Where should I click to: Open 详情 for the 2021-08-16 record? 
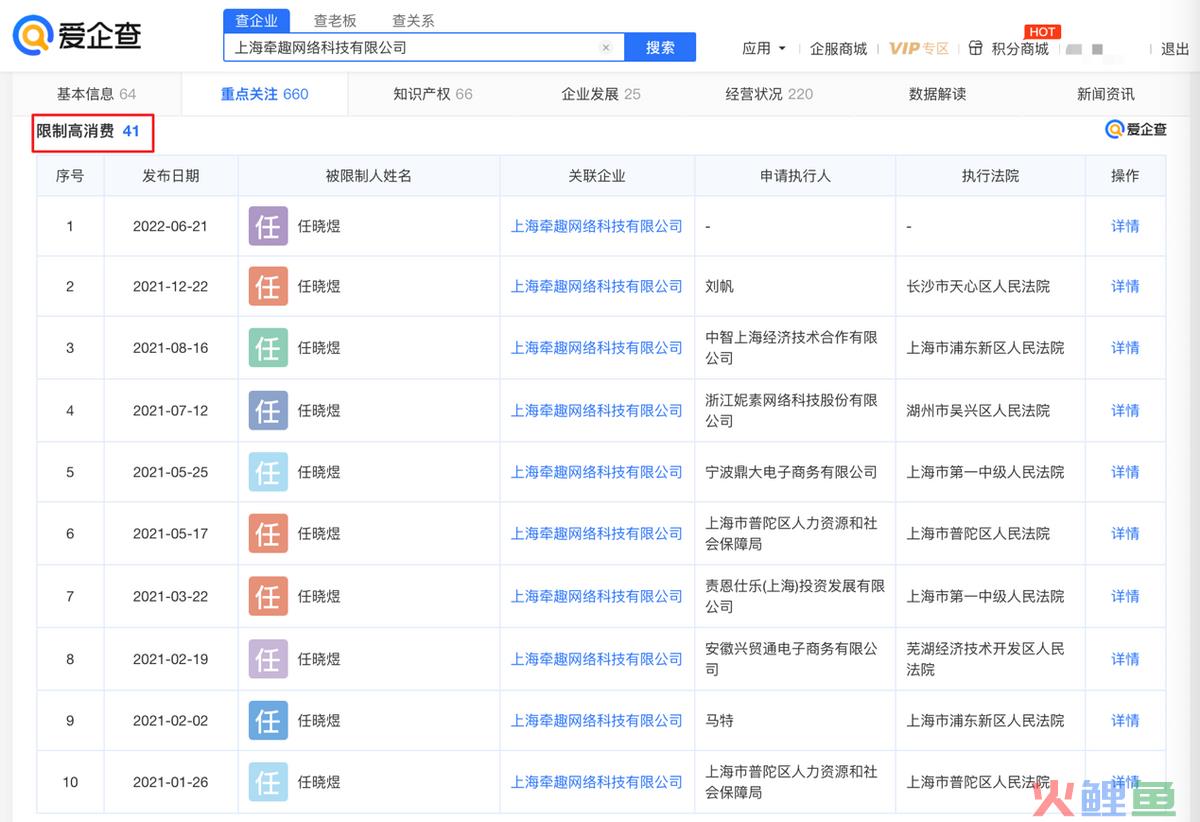(1125, 348)
